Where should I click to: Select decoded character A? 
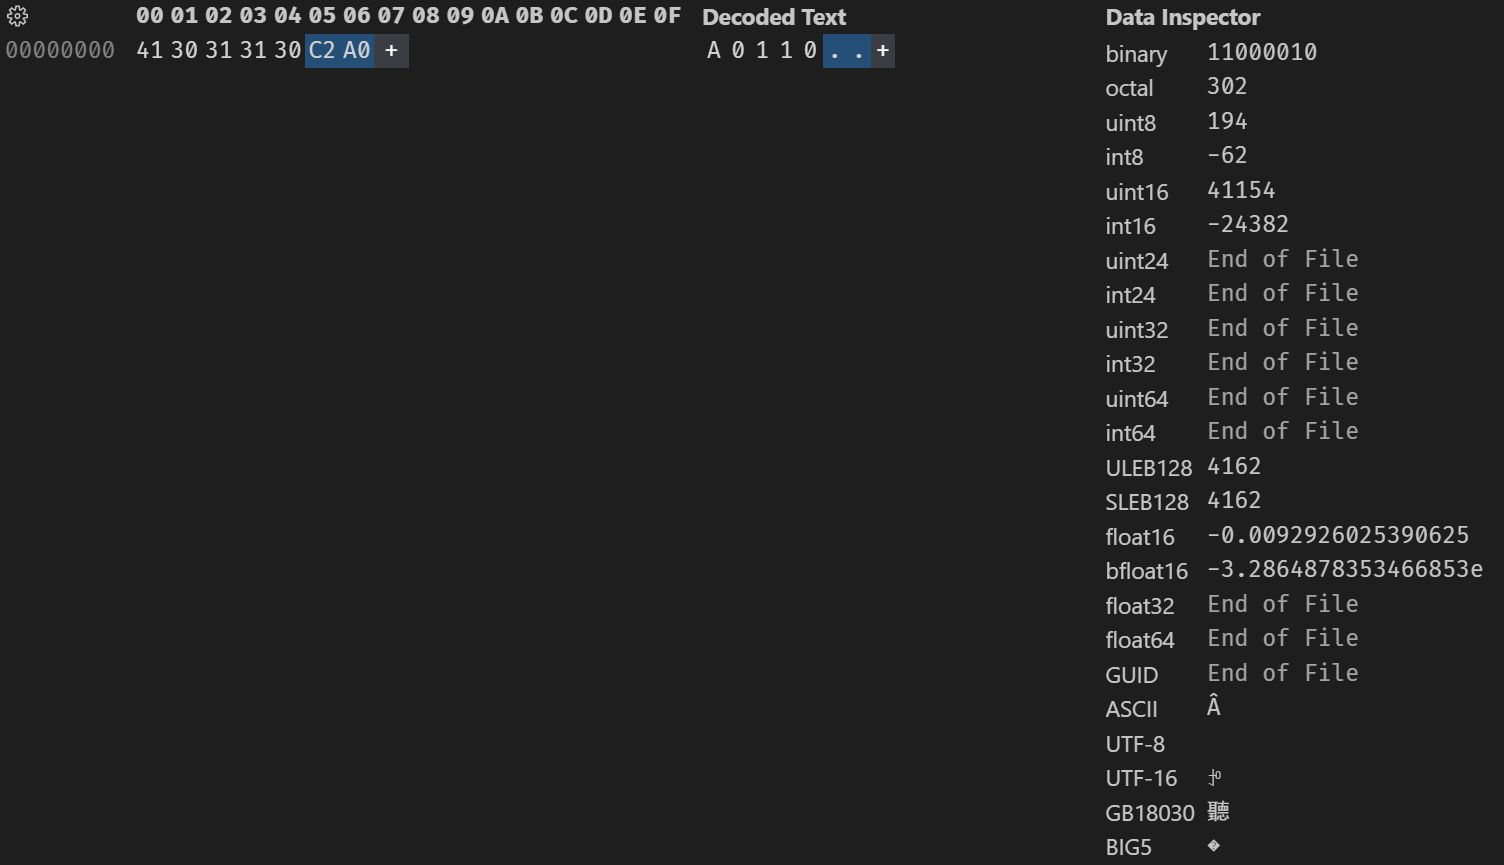[x=713, y=50]
